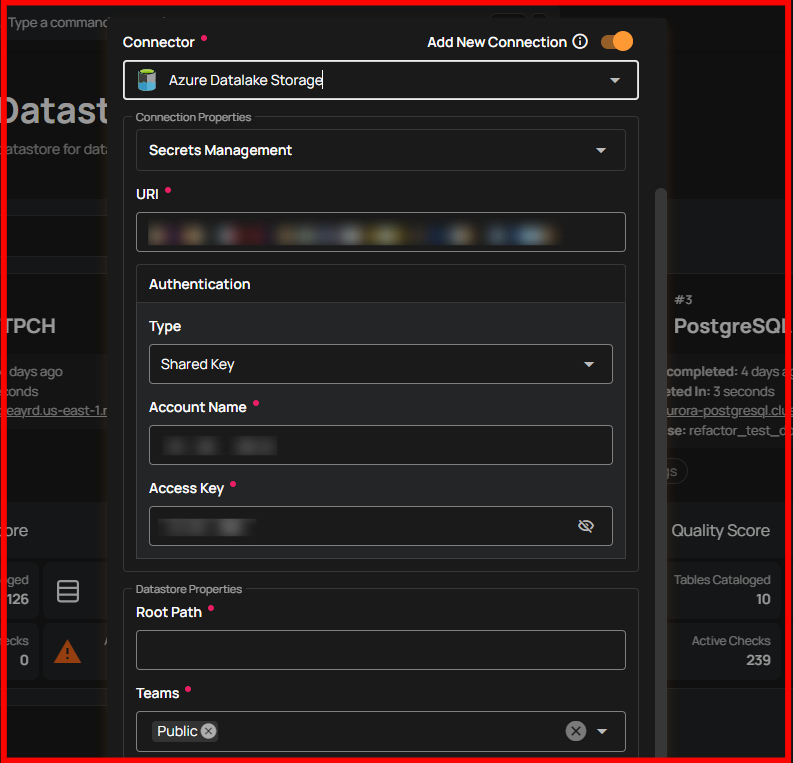Click the dialog's vertical scrollbar
This screenshot has height=763, width=793.
[660, 400]
